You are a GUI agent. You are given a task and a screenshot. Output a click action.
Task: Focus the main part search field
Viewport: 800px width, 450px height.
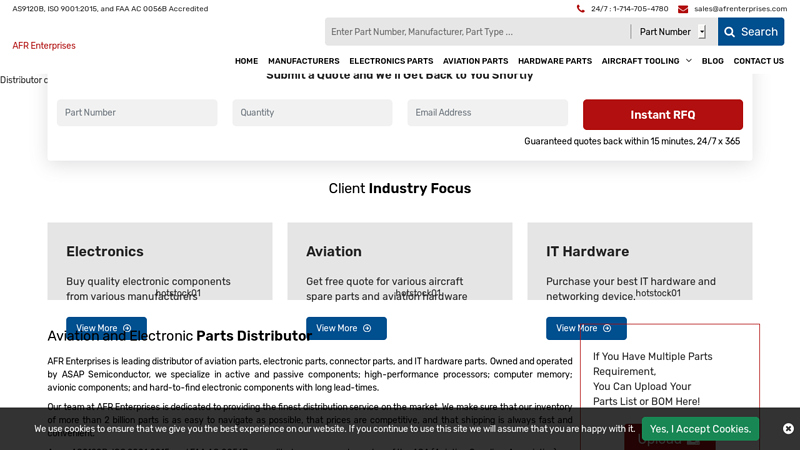coord(478,32)
